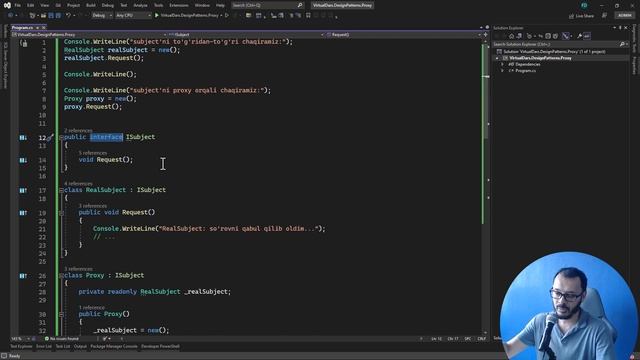Collapse the Proxy class block

pyautogui.click(x=61, y=276)
